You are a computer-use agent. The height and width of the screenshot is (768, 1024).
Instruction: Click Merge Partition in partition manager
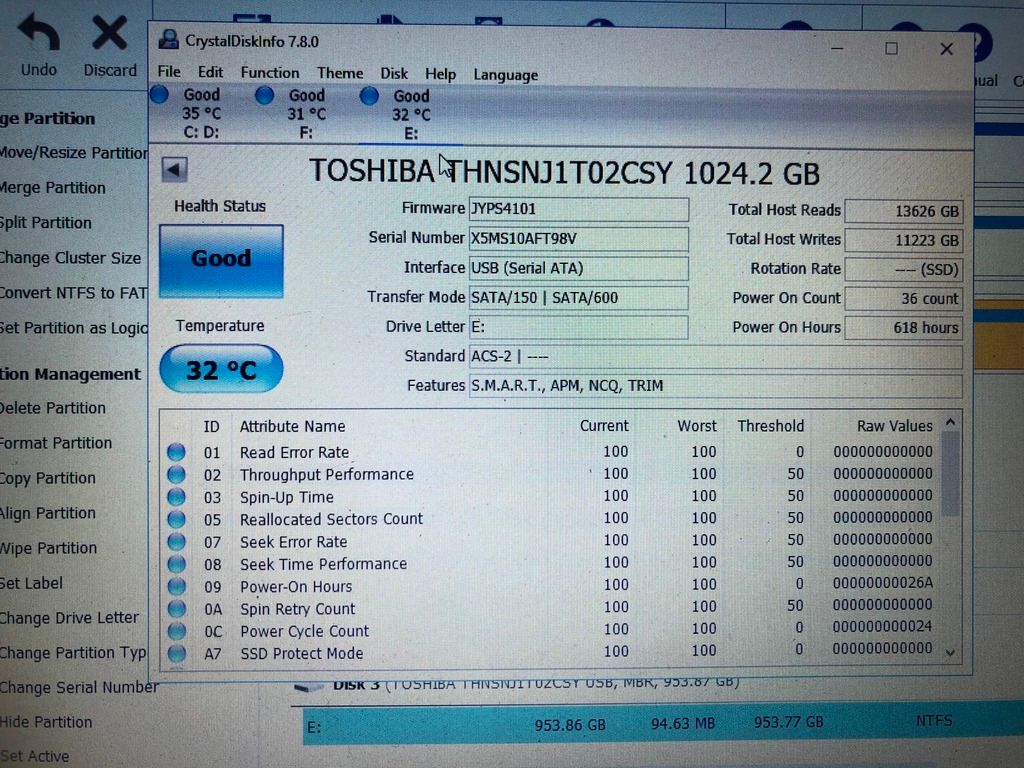(53, 188)
